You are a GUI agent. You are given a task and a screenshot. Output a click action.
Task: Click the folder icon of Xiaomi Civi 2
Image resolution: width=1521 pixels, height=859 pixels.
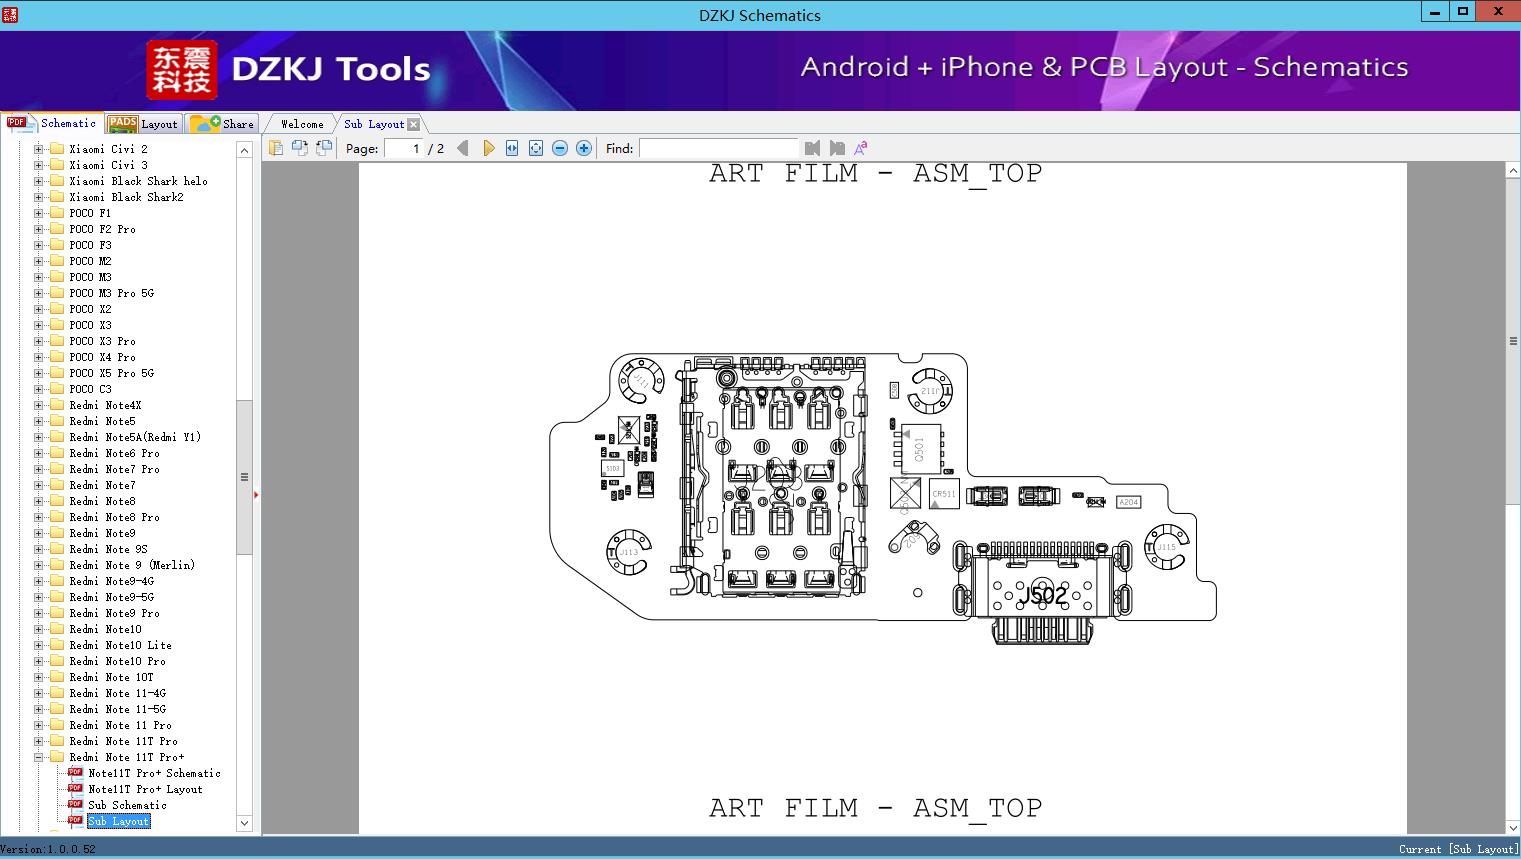click(57, 149)
